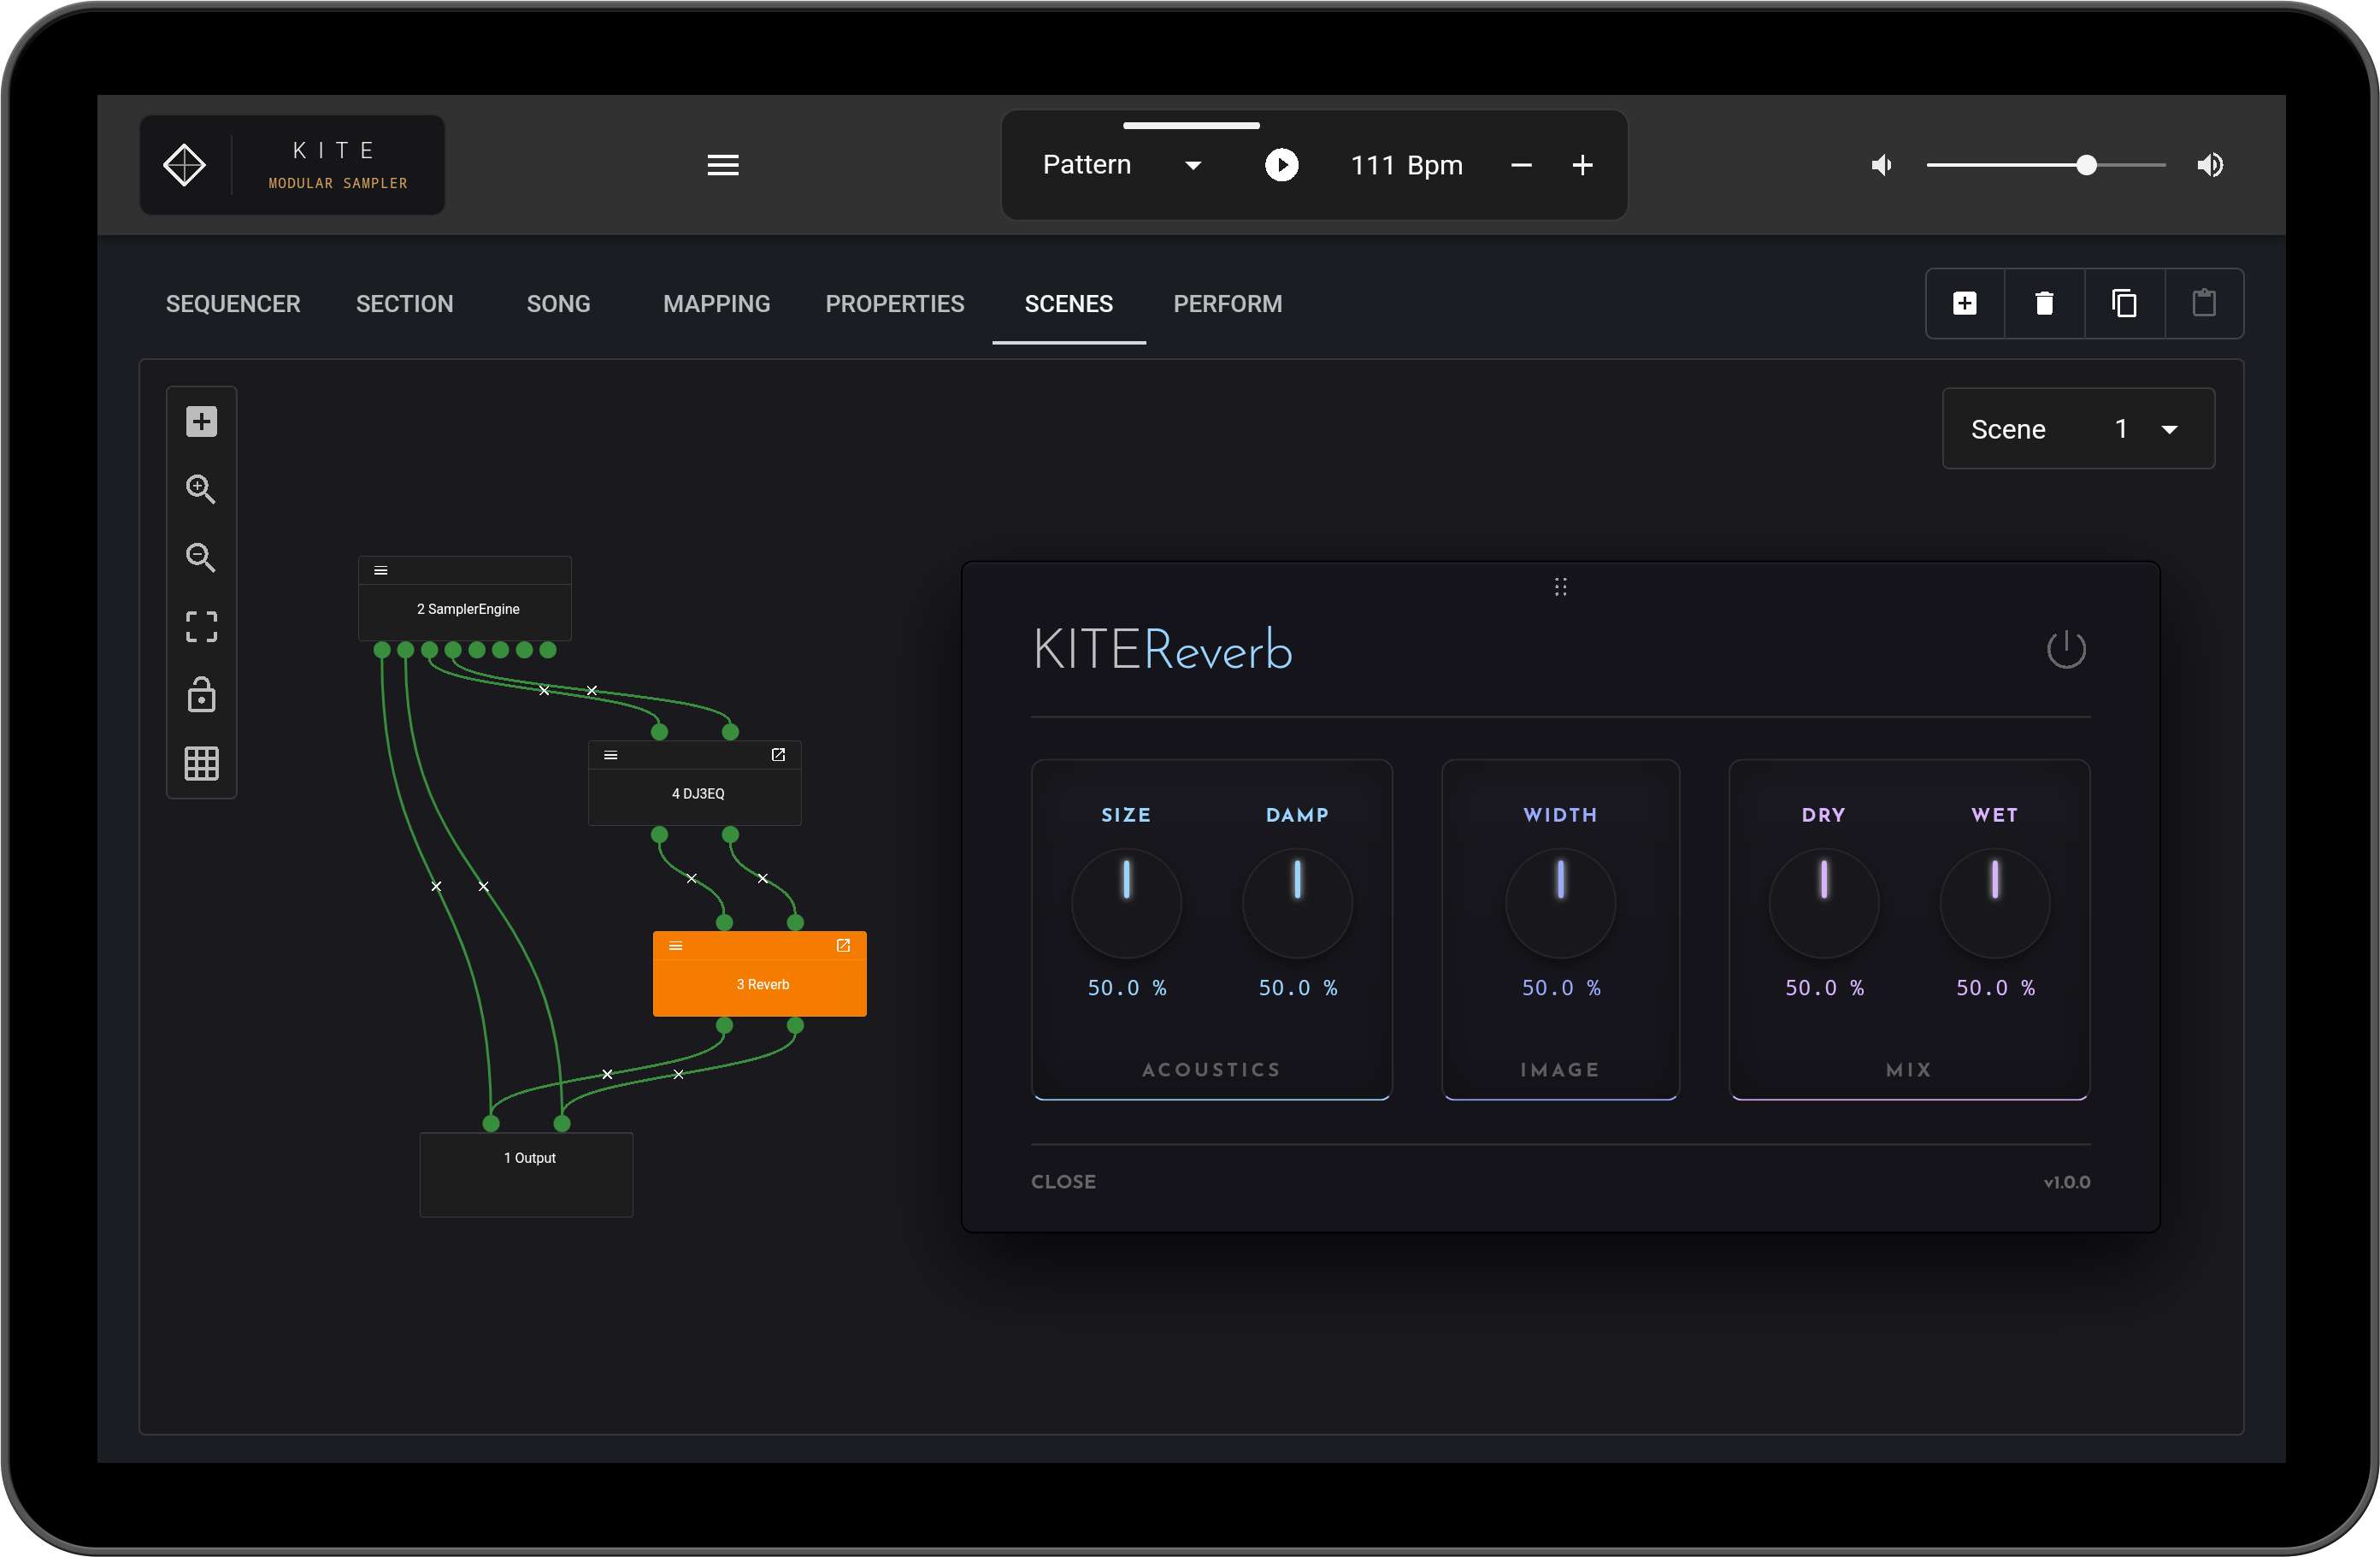Click CLOSE on the reverb panel
This screenshot has width=2380, height=1557.
tap(1063, 1181)
